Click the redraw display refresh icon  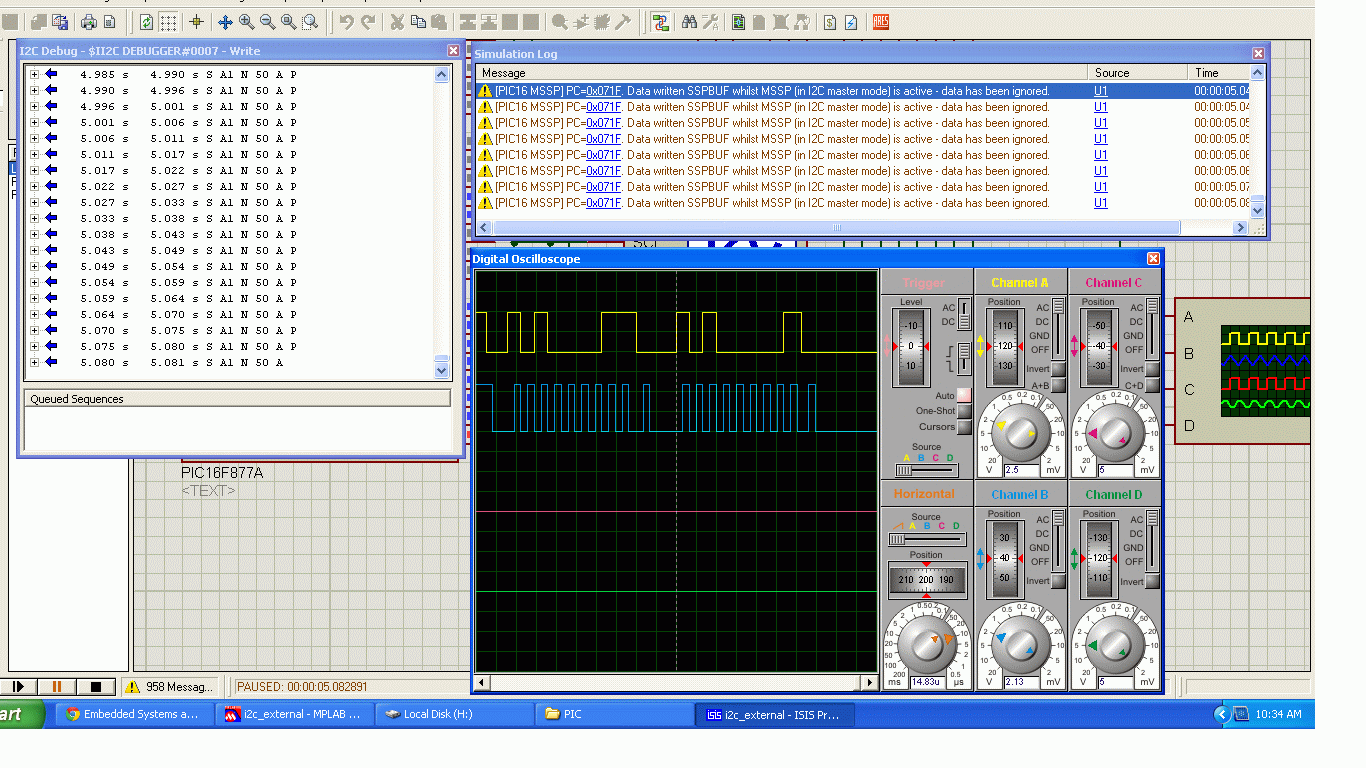tap(147, 22)
